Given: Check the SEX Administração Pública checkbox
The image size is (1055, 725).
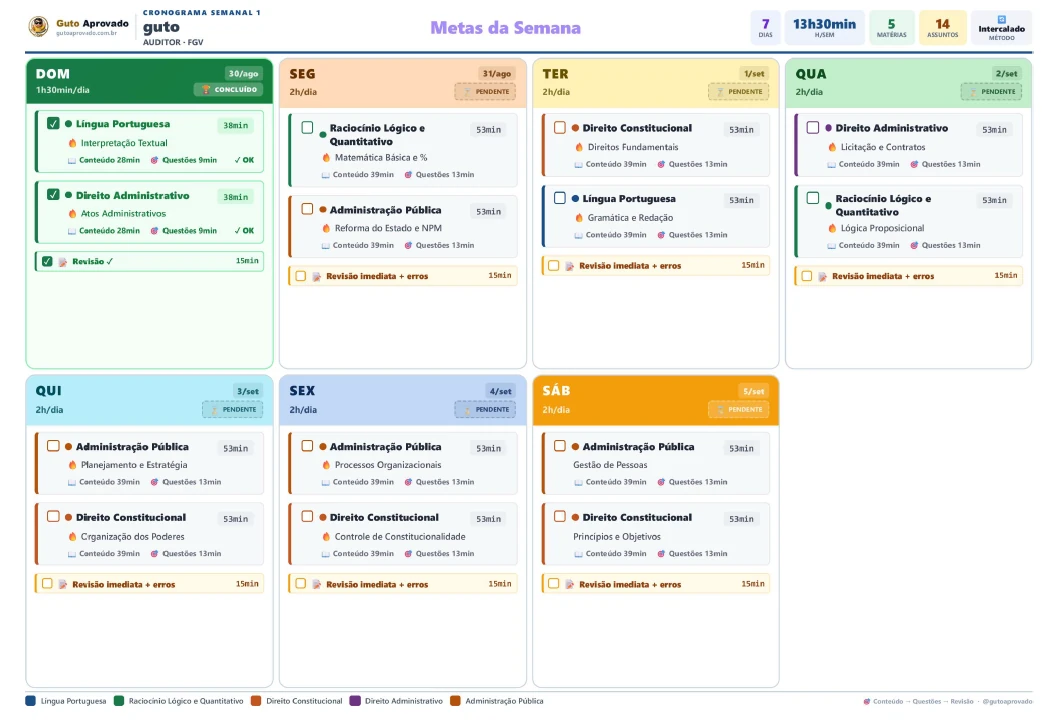Looking at the screenshot, I should click(x=307, y=446).
